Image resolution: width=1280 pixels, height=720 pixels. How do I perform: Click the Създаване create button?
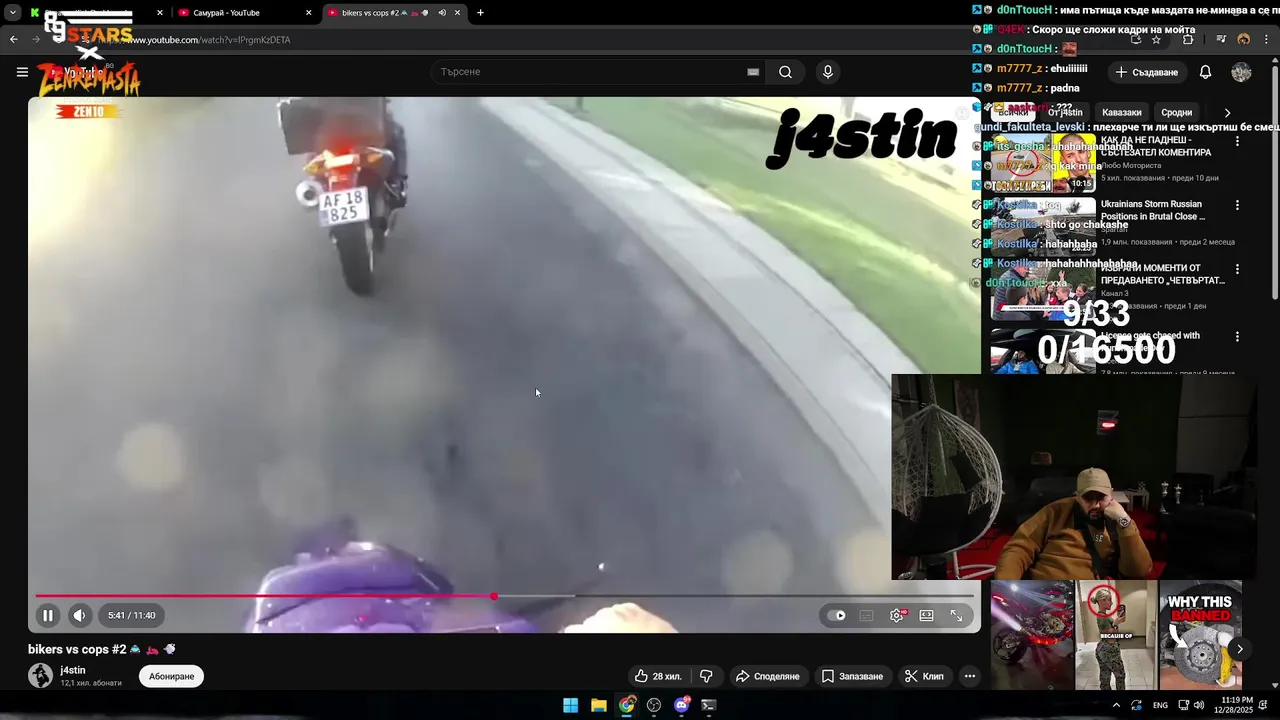pyautogui.click(x=1147, y=72)
